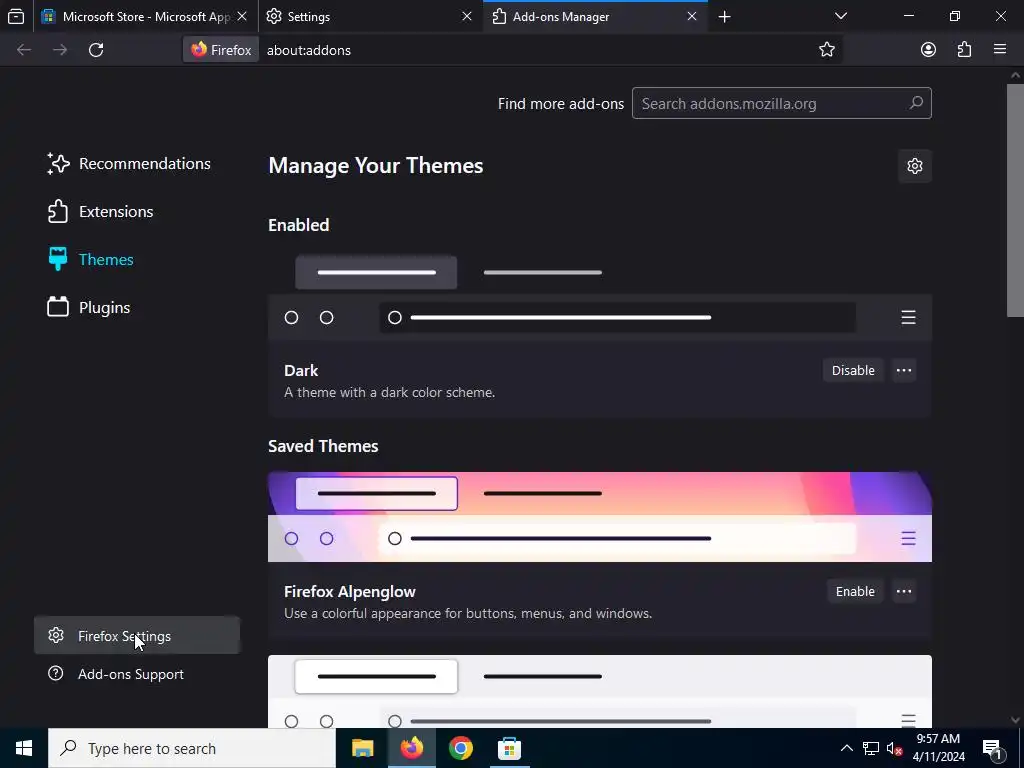This screenshot has height=768, width=1024.
Task: Select the Themes category
Action: (91, 259)
